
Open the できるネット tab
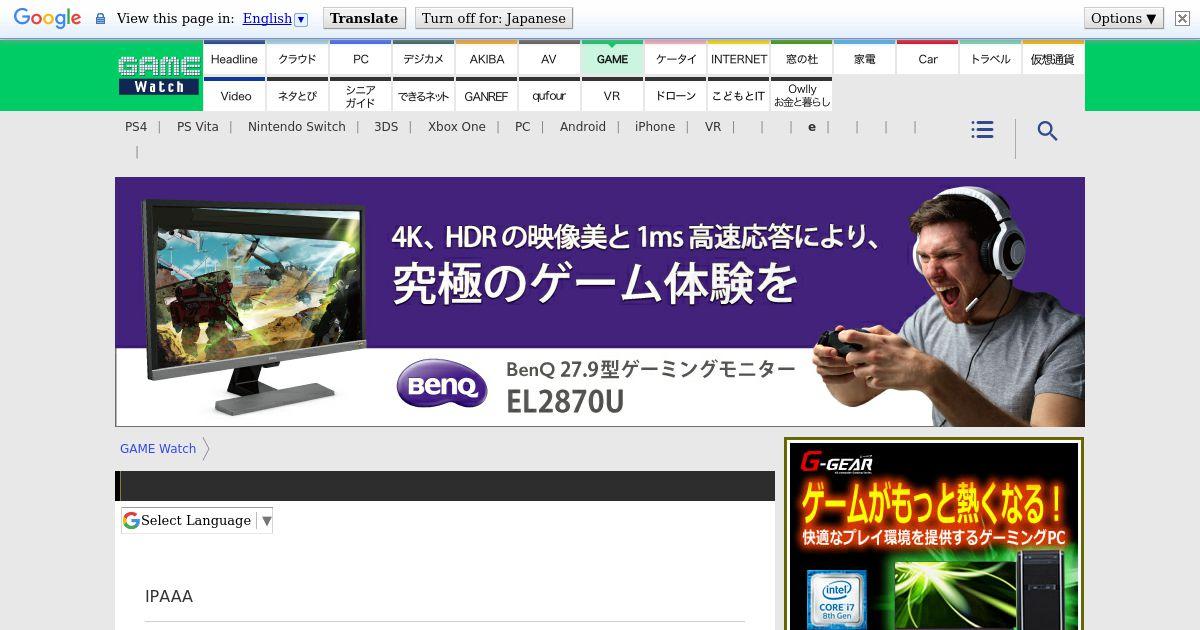click(x=423, y=95)
